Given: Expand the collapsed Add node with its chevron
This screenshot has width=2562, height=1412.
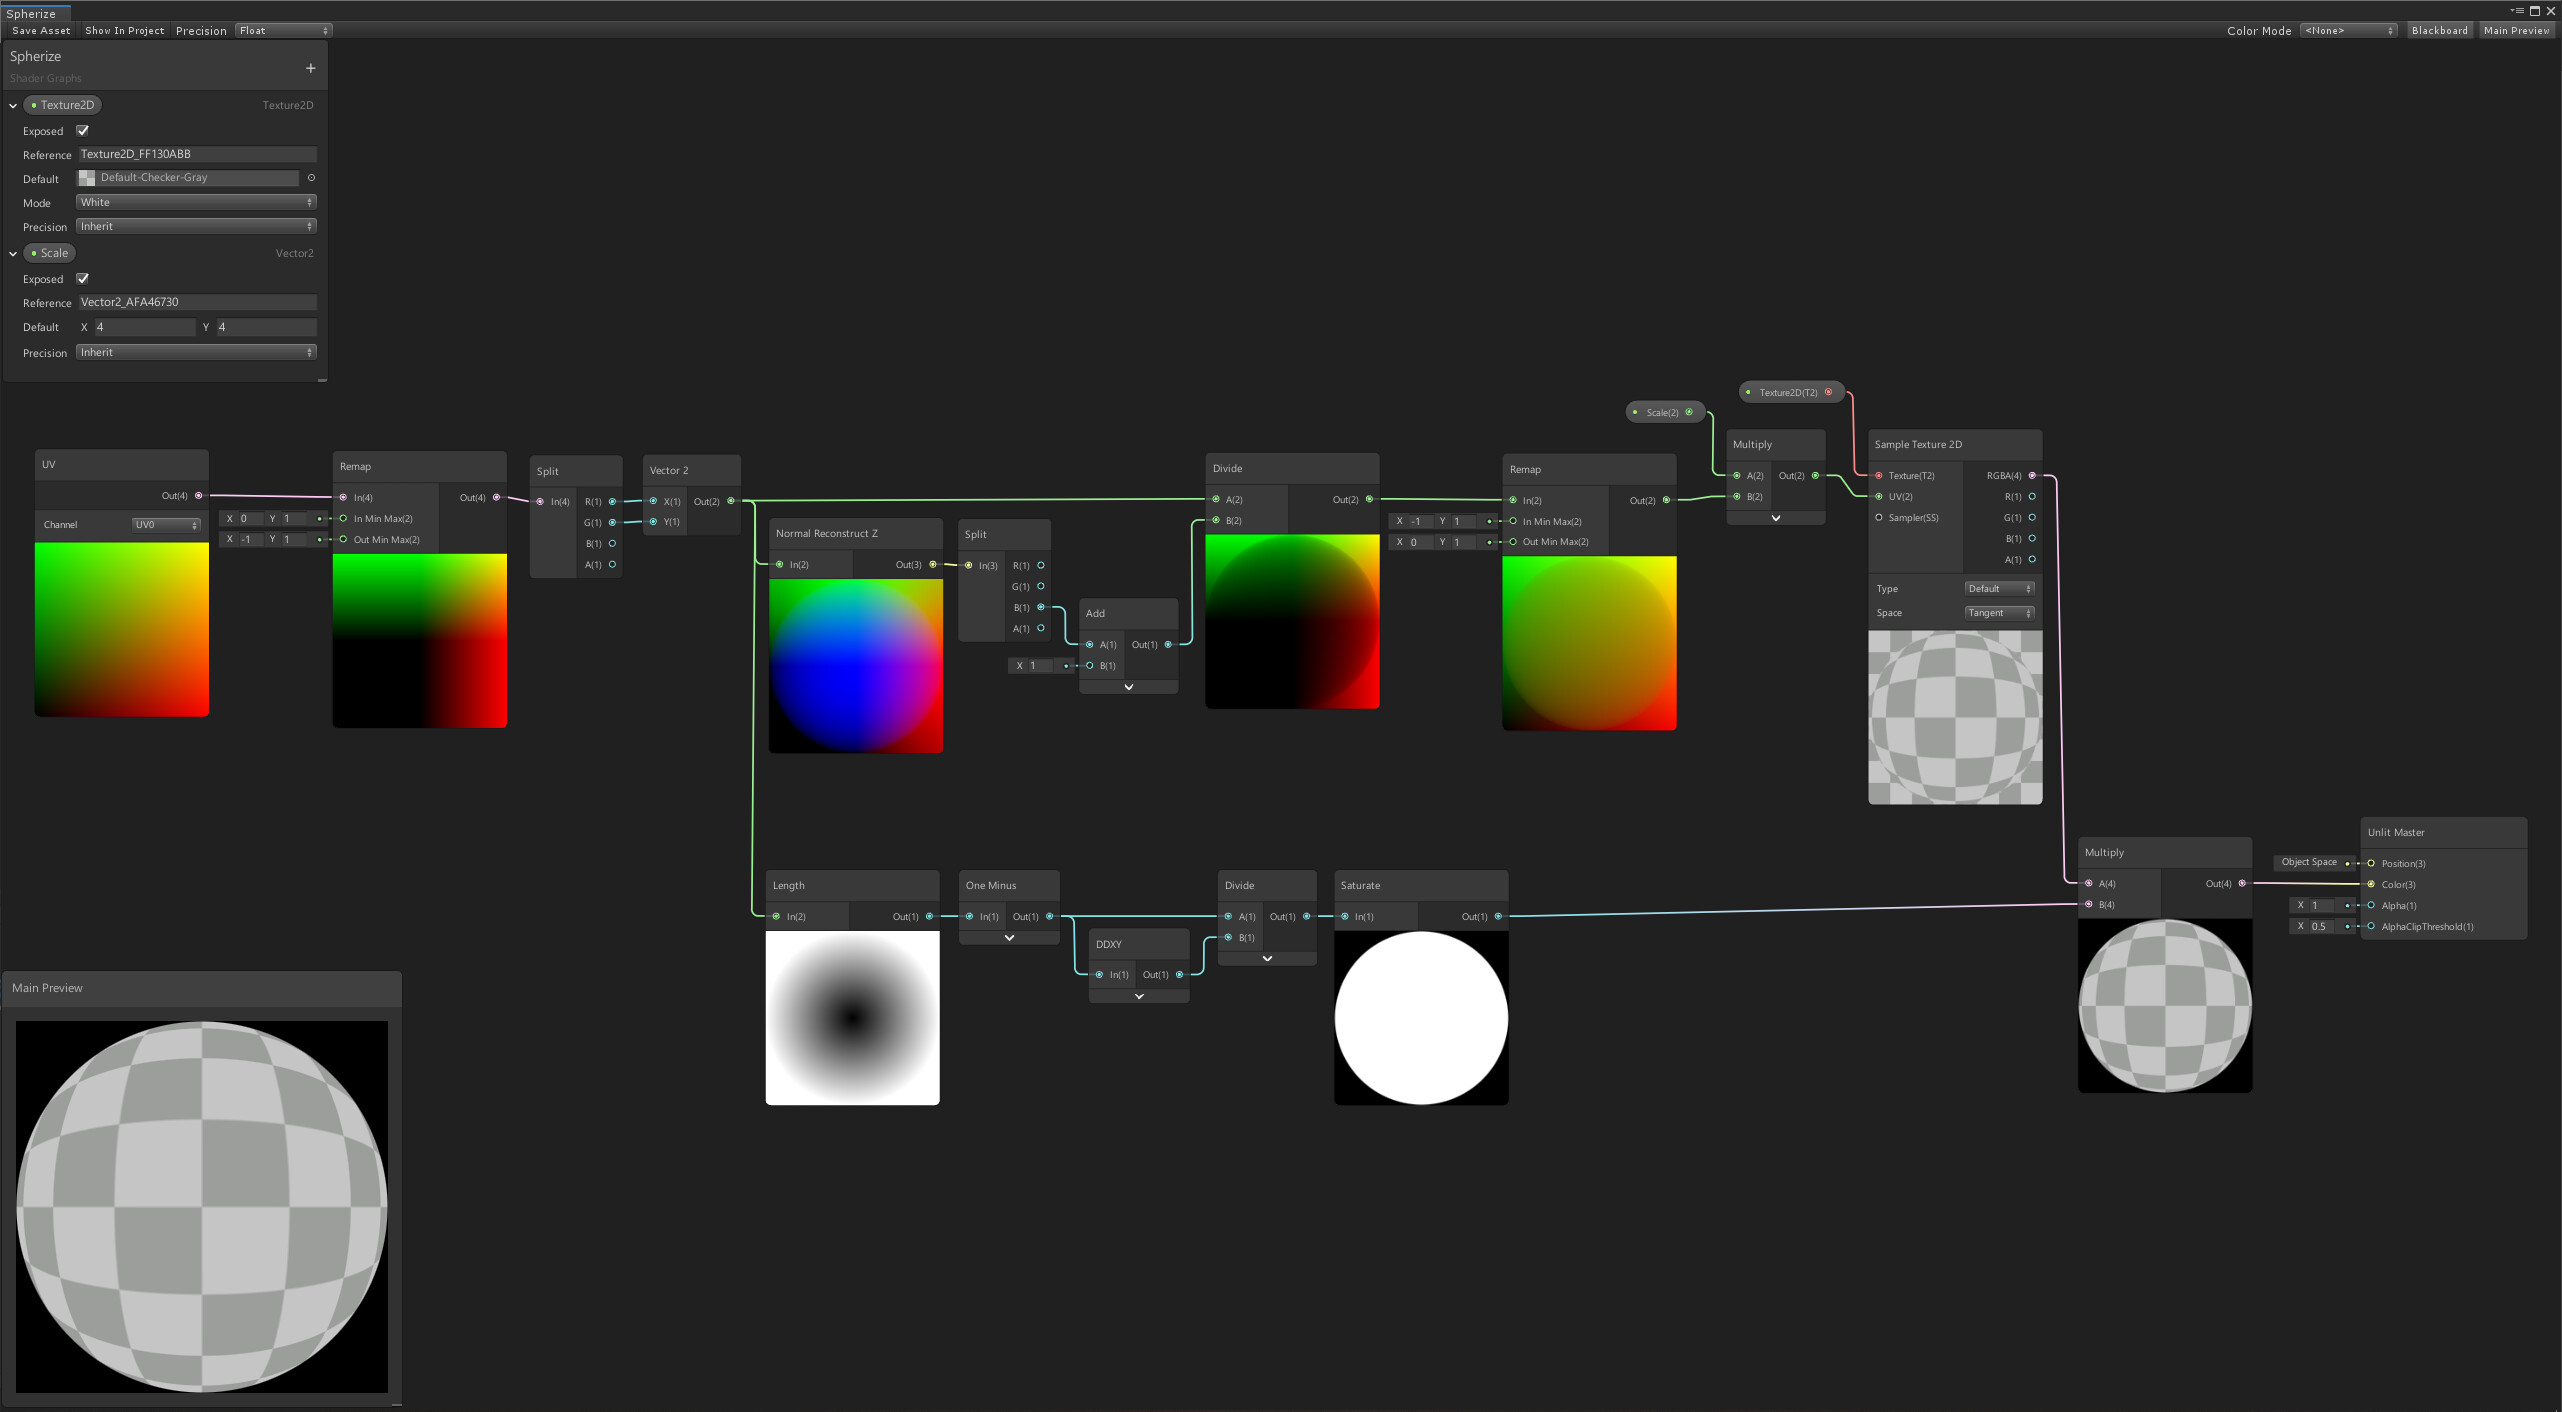Looking at the screenshot, I should point(1128,687).
